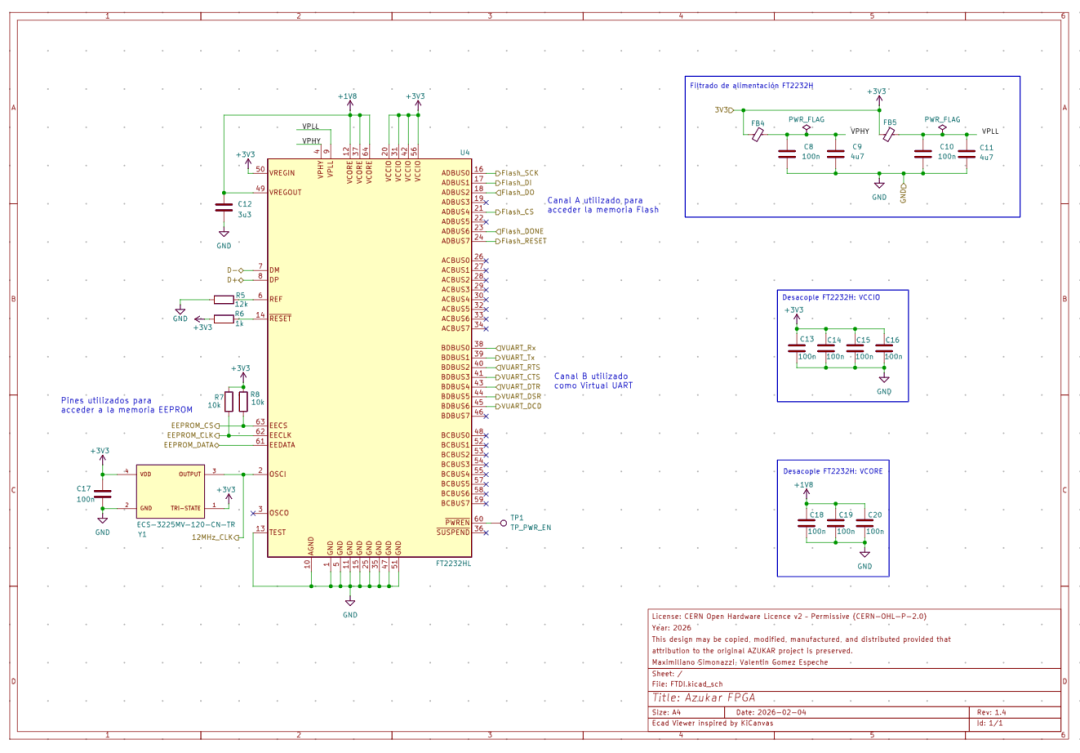Select capacitor C10 100n symbol
The height and width of the screenshot is (753, 1080).
point(923,154)
